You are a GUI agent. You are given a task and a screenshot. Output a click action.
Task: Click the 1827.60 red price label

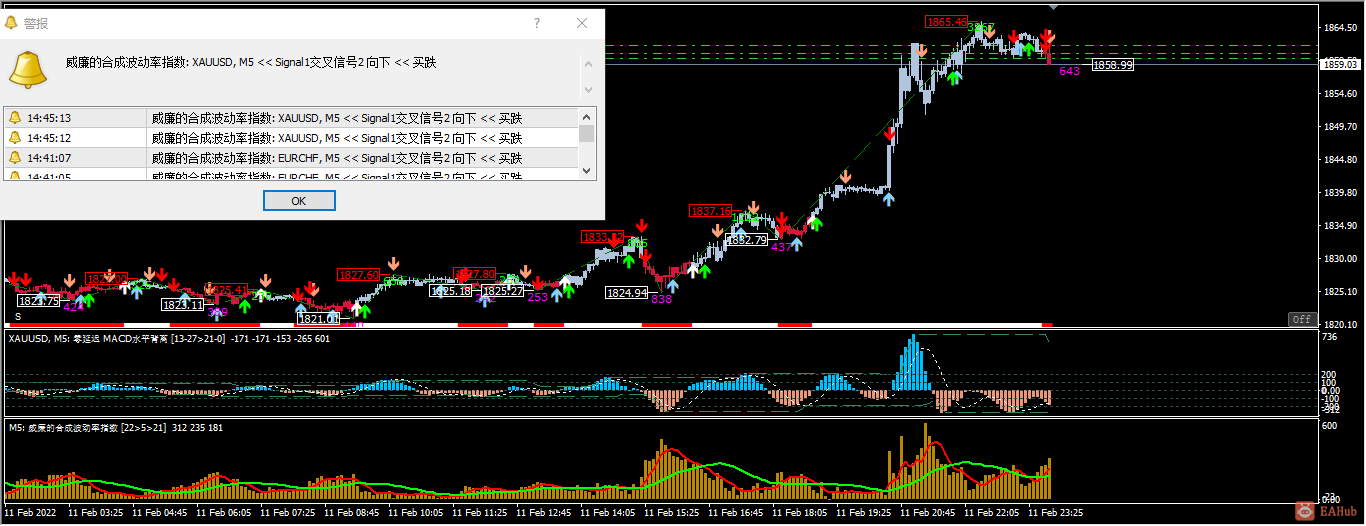click(x=358, y=275)
